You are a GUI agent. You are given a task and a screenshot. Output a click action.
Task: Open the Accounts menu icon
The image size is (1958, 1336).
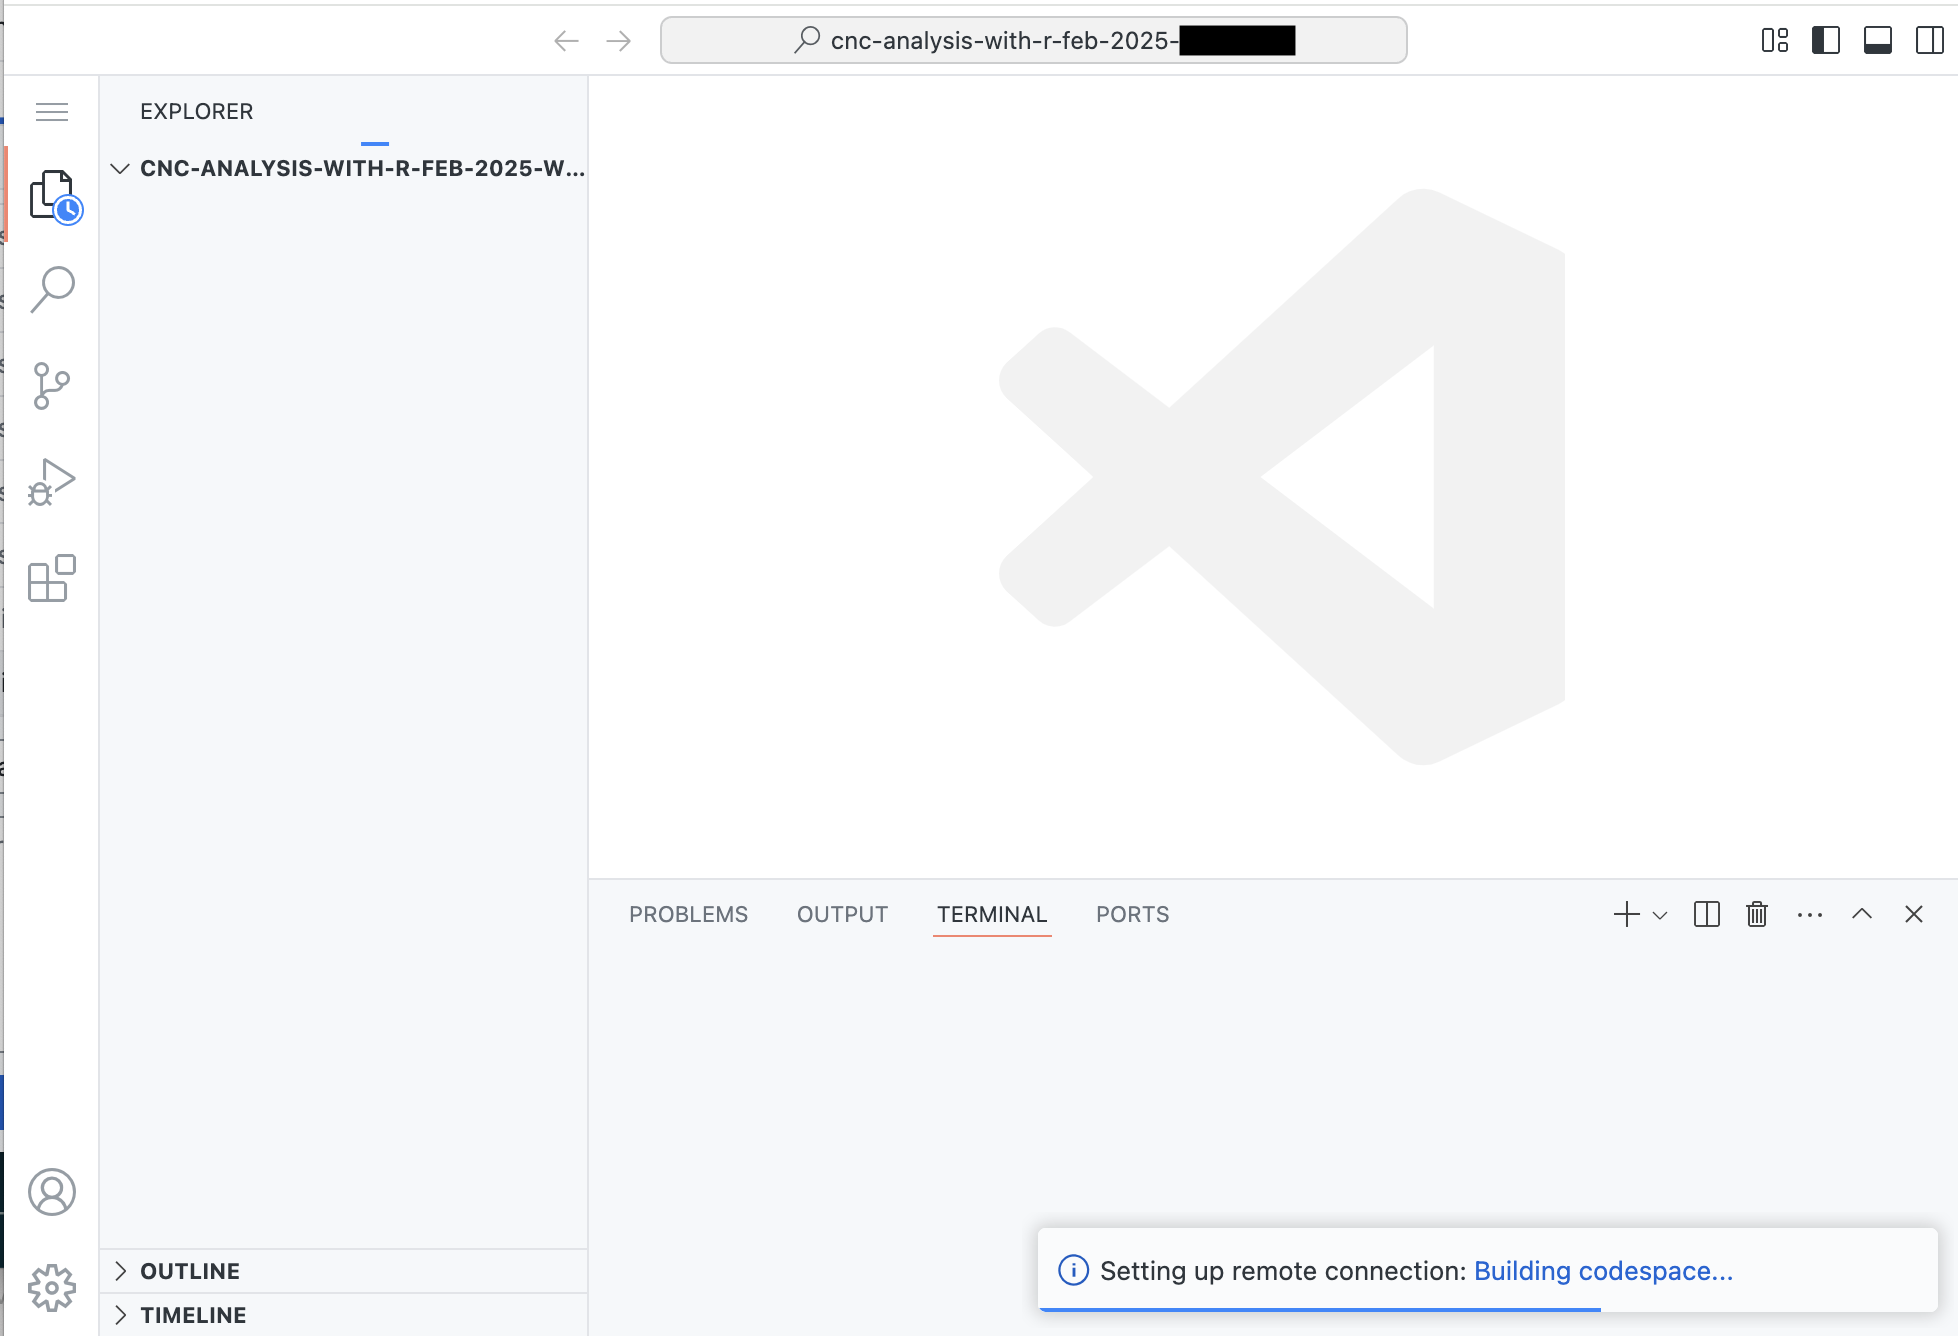click(x=52, y=1192)
